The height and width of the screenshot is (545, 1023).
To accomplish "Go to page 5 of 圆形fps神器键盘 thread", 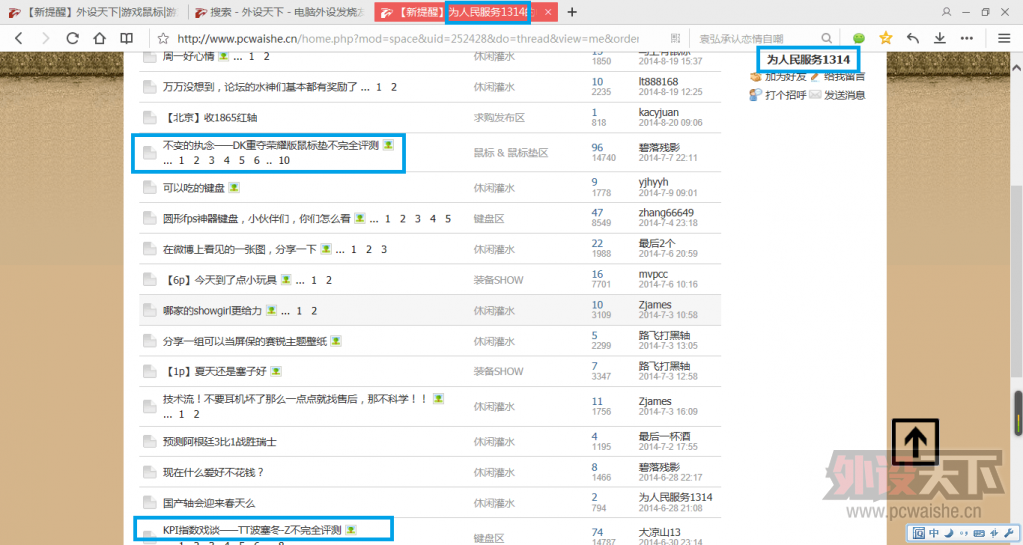I will (448, 218).
